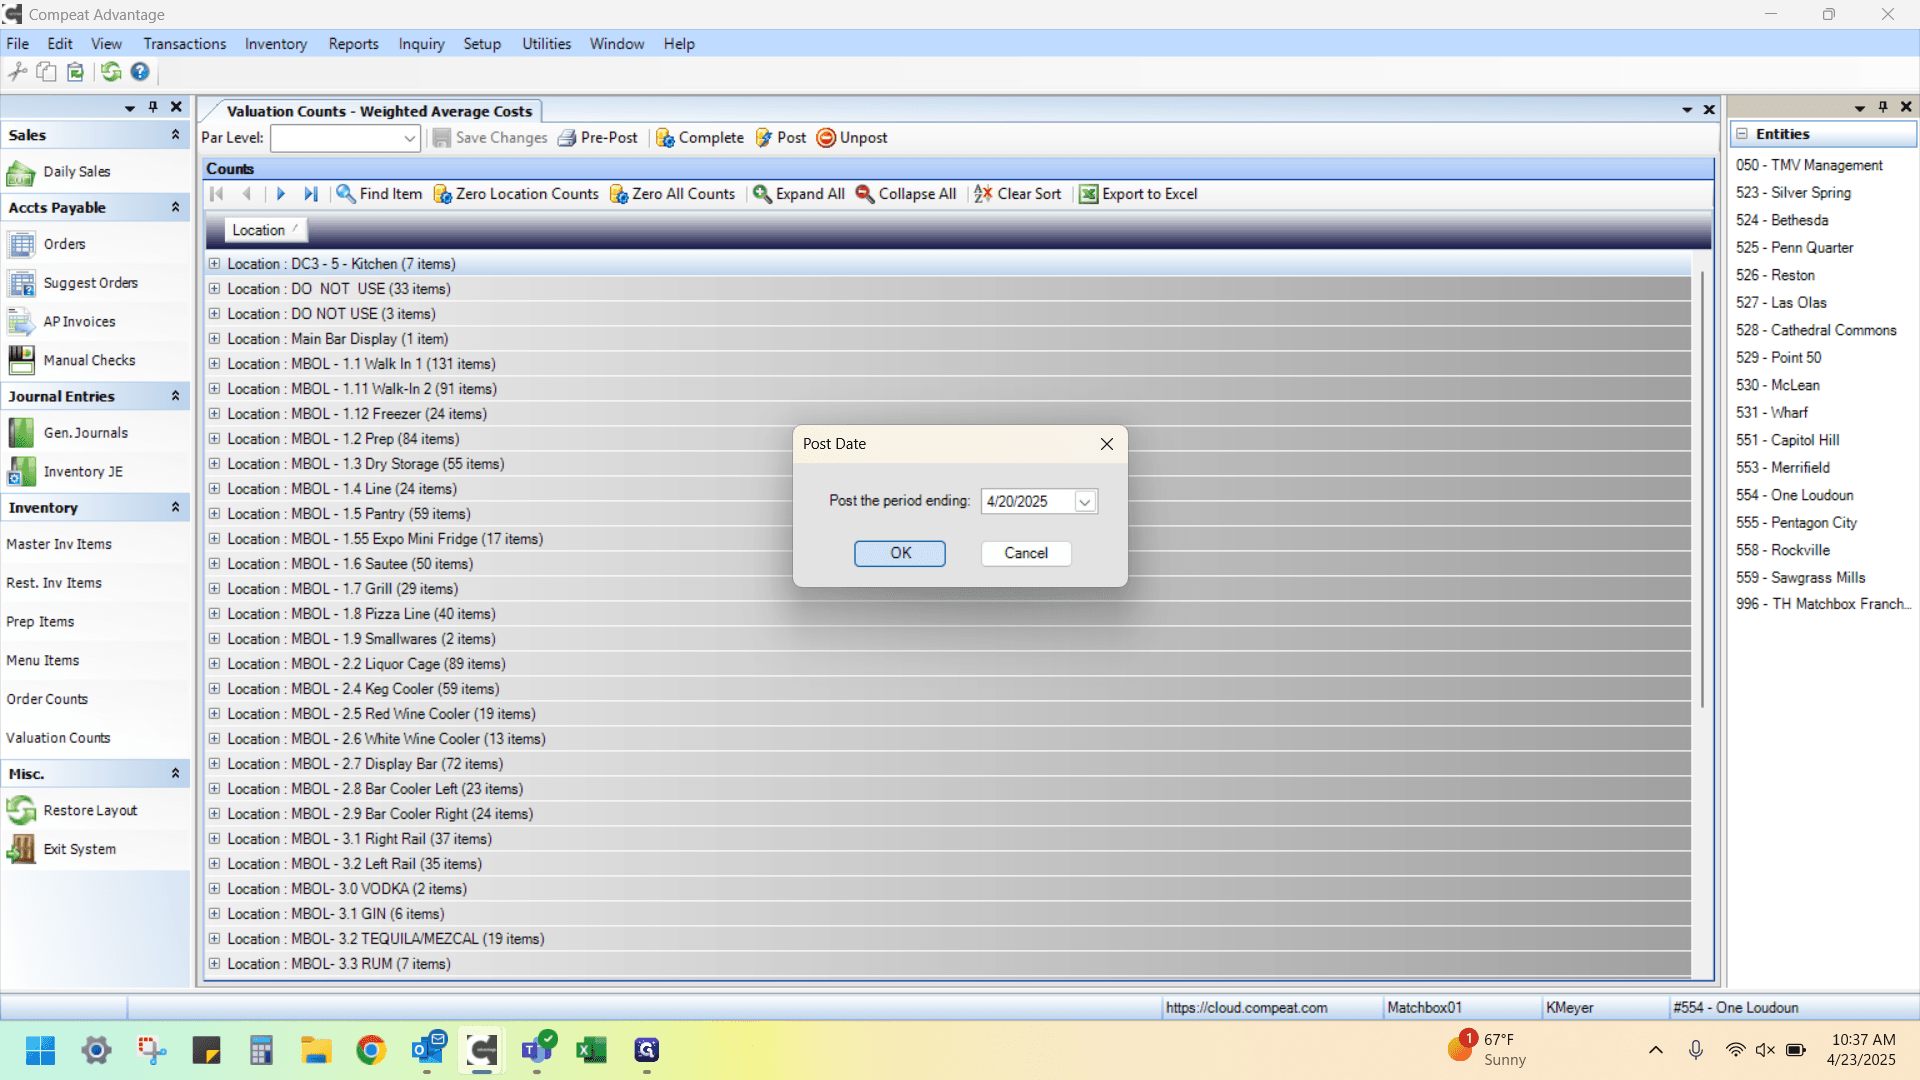Viewport: 1920px width, 1080px height.
Task: Open the Par Level dropdown
Action: coord(409,138)
